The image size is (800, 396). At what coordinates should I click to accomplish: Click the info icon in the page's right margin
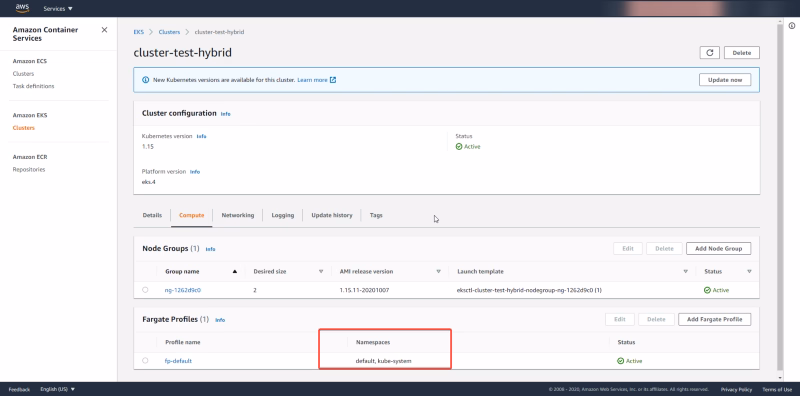(x=792, y=26)
